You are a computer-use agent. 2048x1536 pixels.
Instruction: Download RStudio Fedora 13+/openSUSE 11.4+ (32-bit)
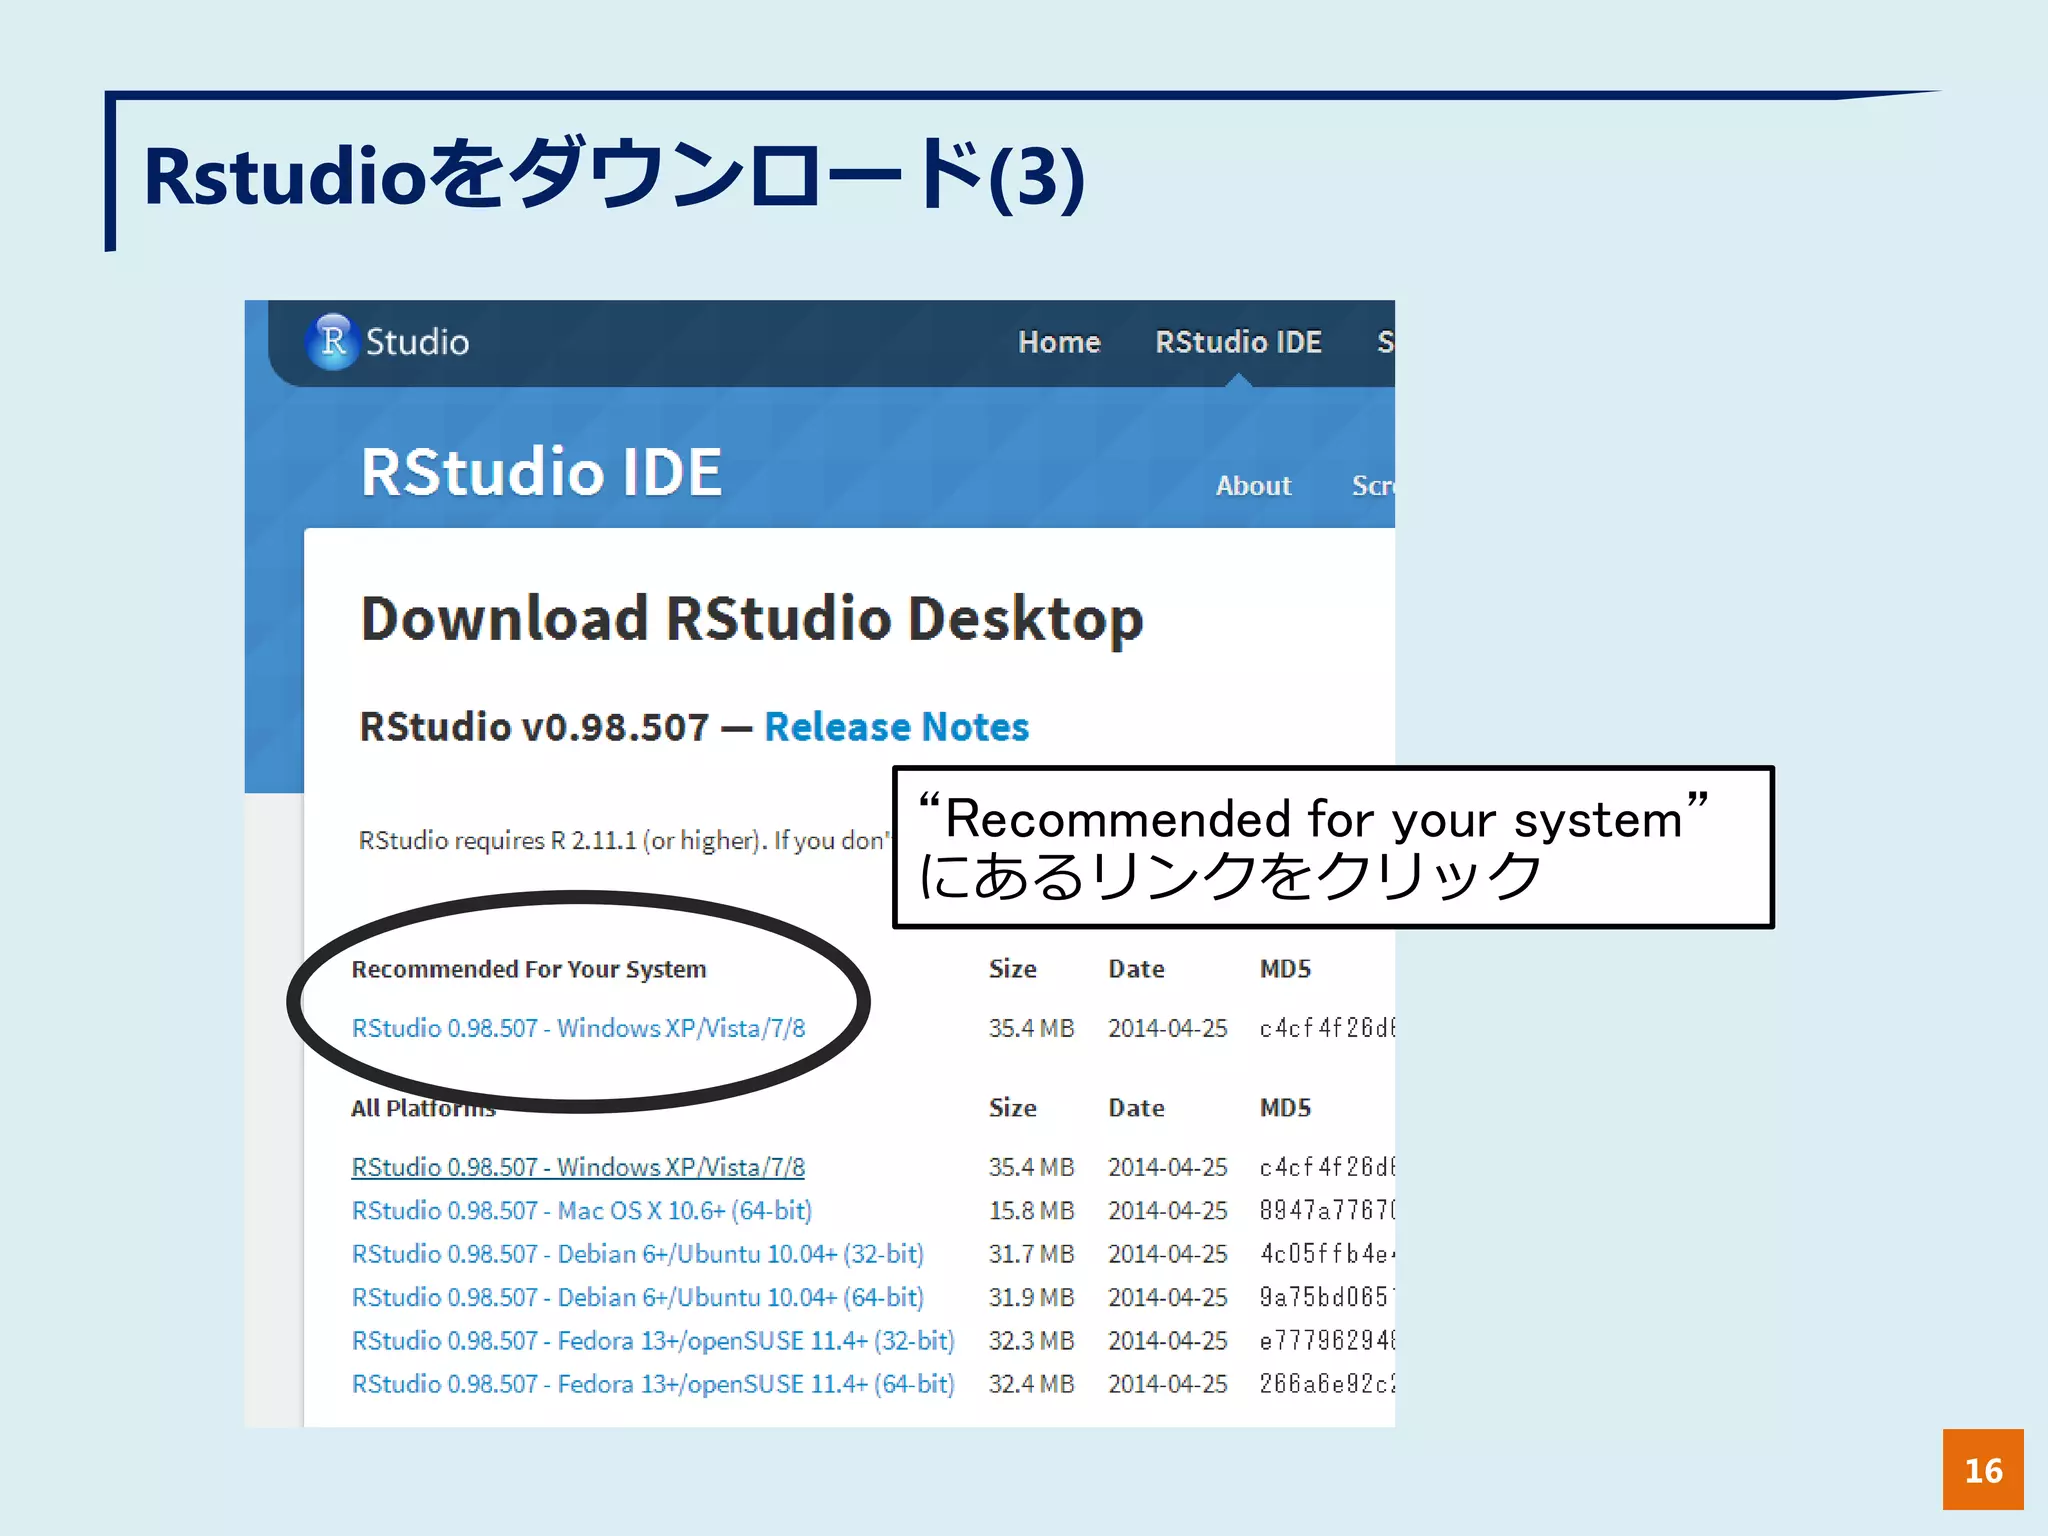653,1341
